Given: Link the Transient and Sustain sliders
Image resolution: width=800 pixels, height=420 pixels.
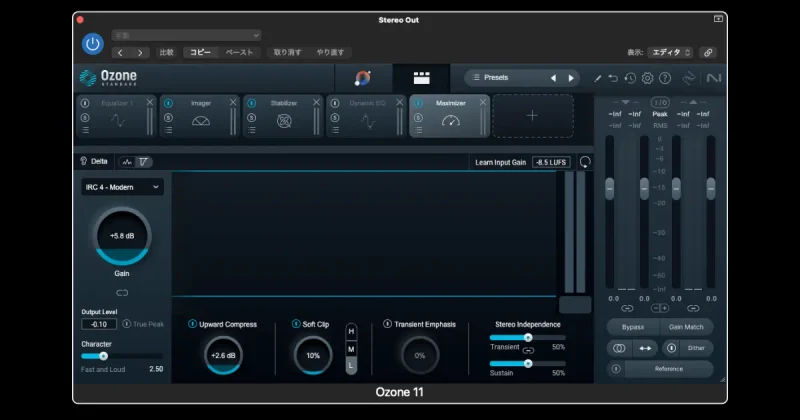Looking at the screenshot, I should [529, 351].
